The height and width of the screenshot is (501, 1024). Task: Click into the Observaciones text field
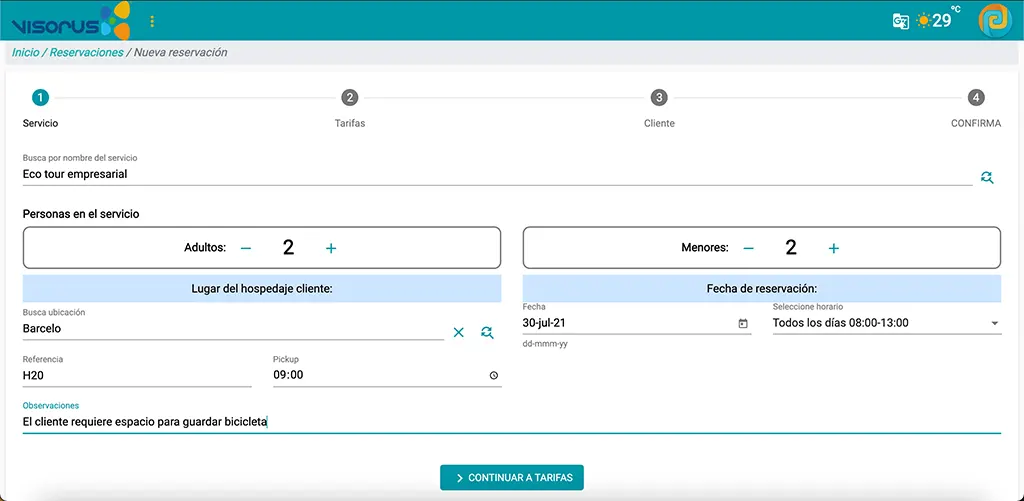coord(511,422)
